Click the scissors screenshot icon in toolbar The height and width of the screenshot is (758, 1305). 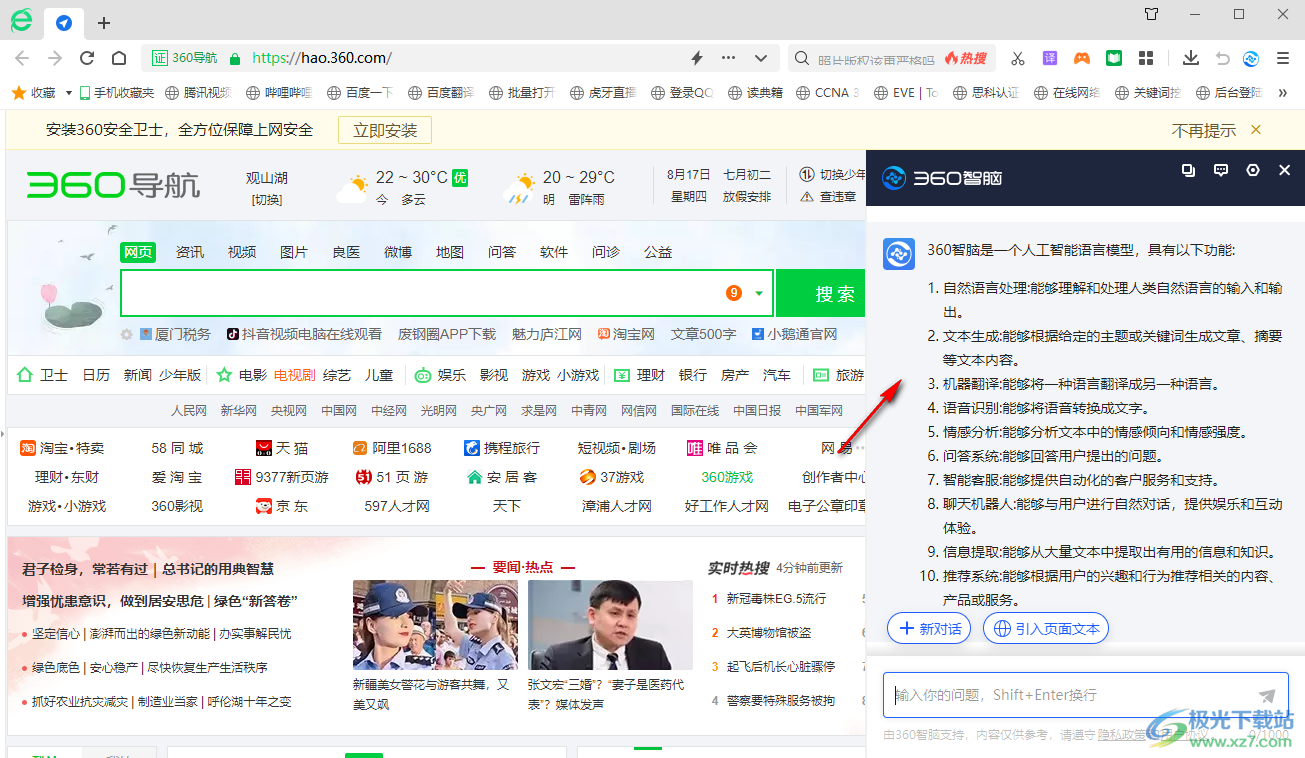pos(1018,58)
